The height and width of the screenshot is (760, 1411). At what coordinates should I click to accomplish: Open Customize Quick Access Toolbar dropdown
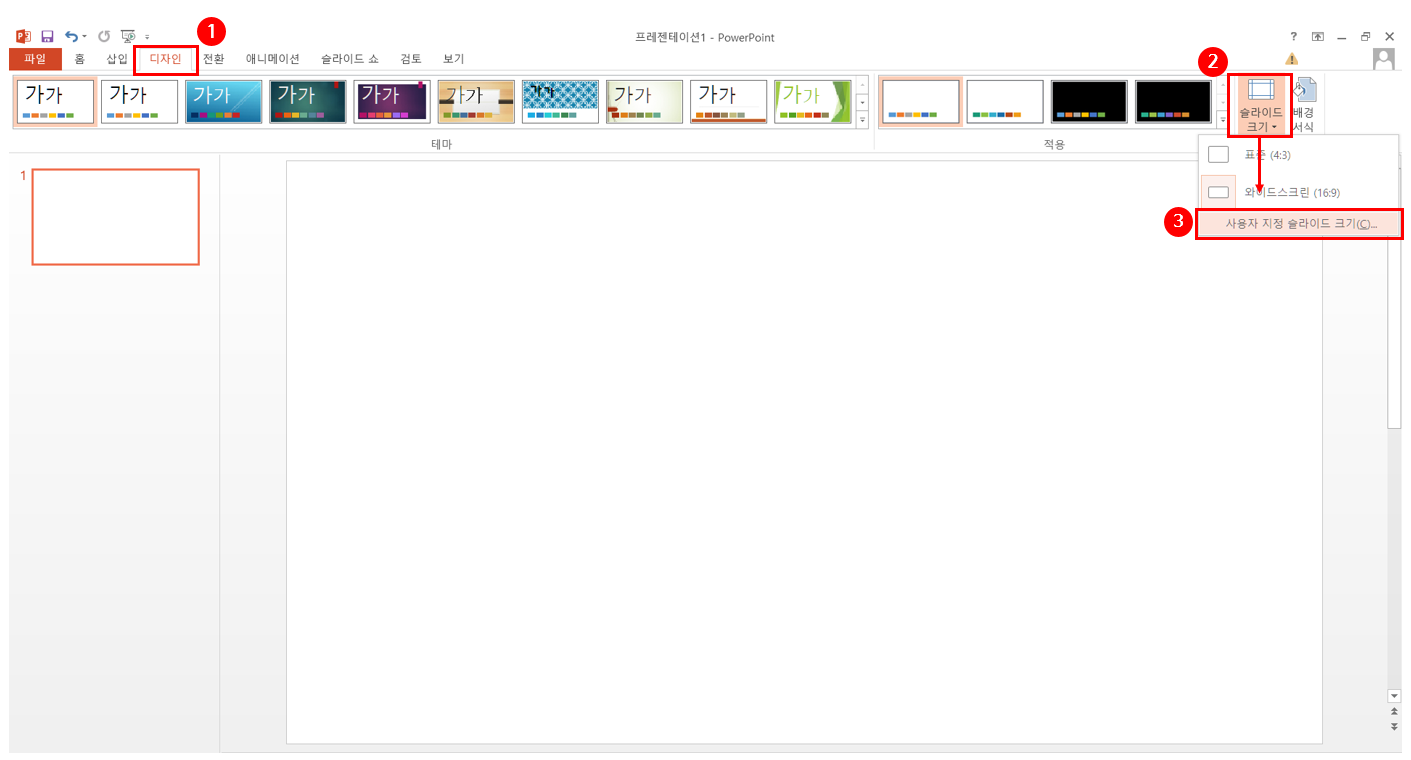[x=148, y=38]
